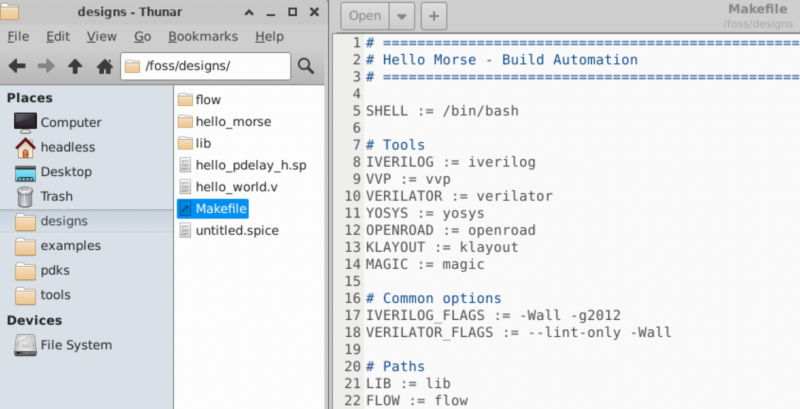
Task: Click the search magnifier icon
Action: [x=306, y=66]
